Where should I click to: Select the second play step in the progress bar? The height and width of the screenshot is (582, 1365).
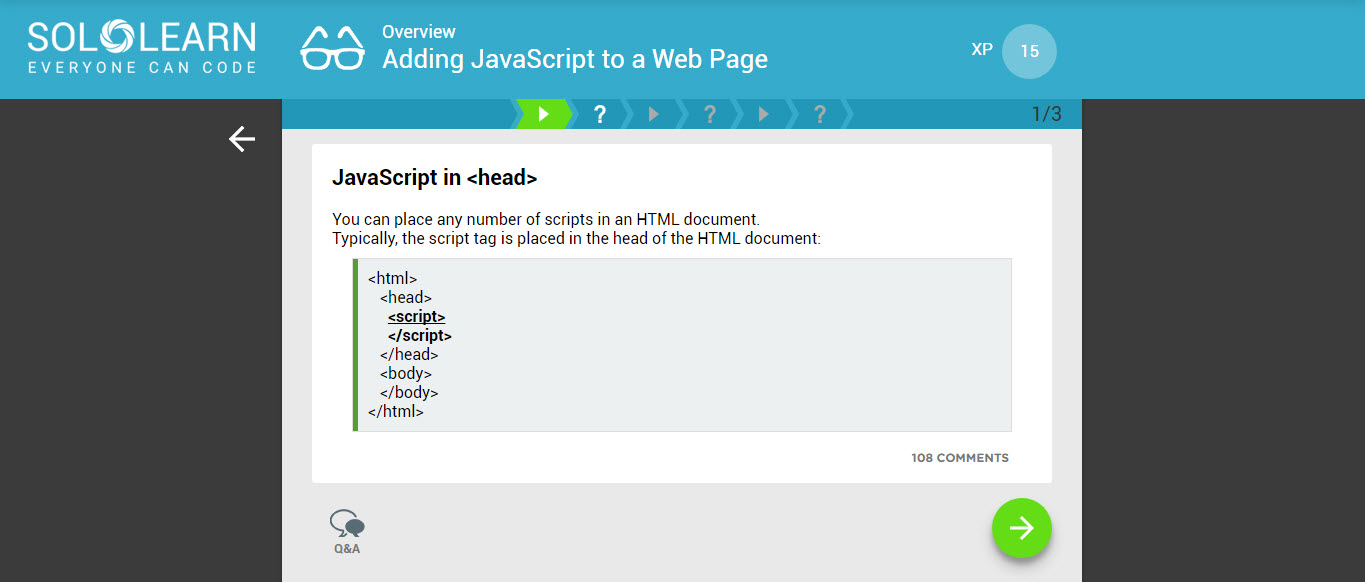tap(654, 114)
